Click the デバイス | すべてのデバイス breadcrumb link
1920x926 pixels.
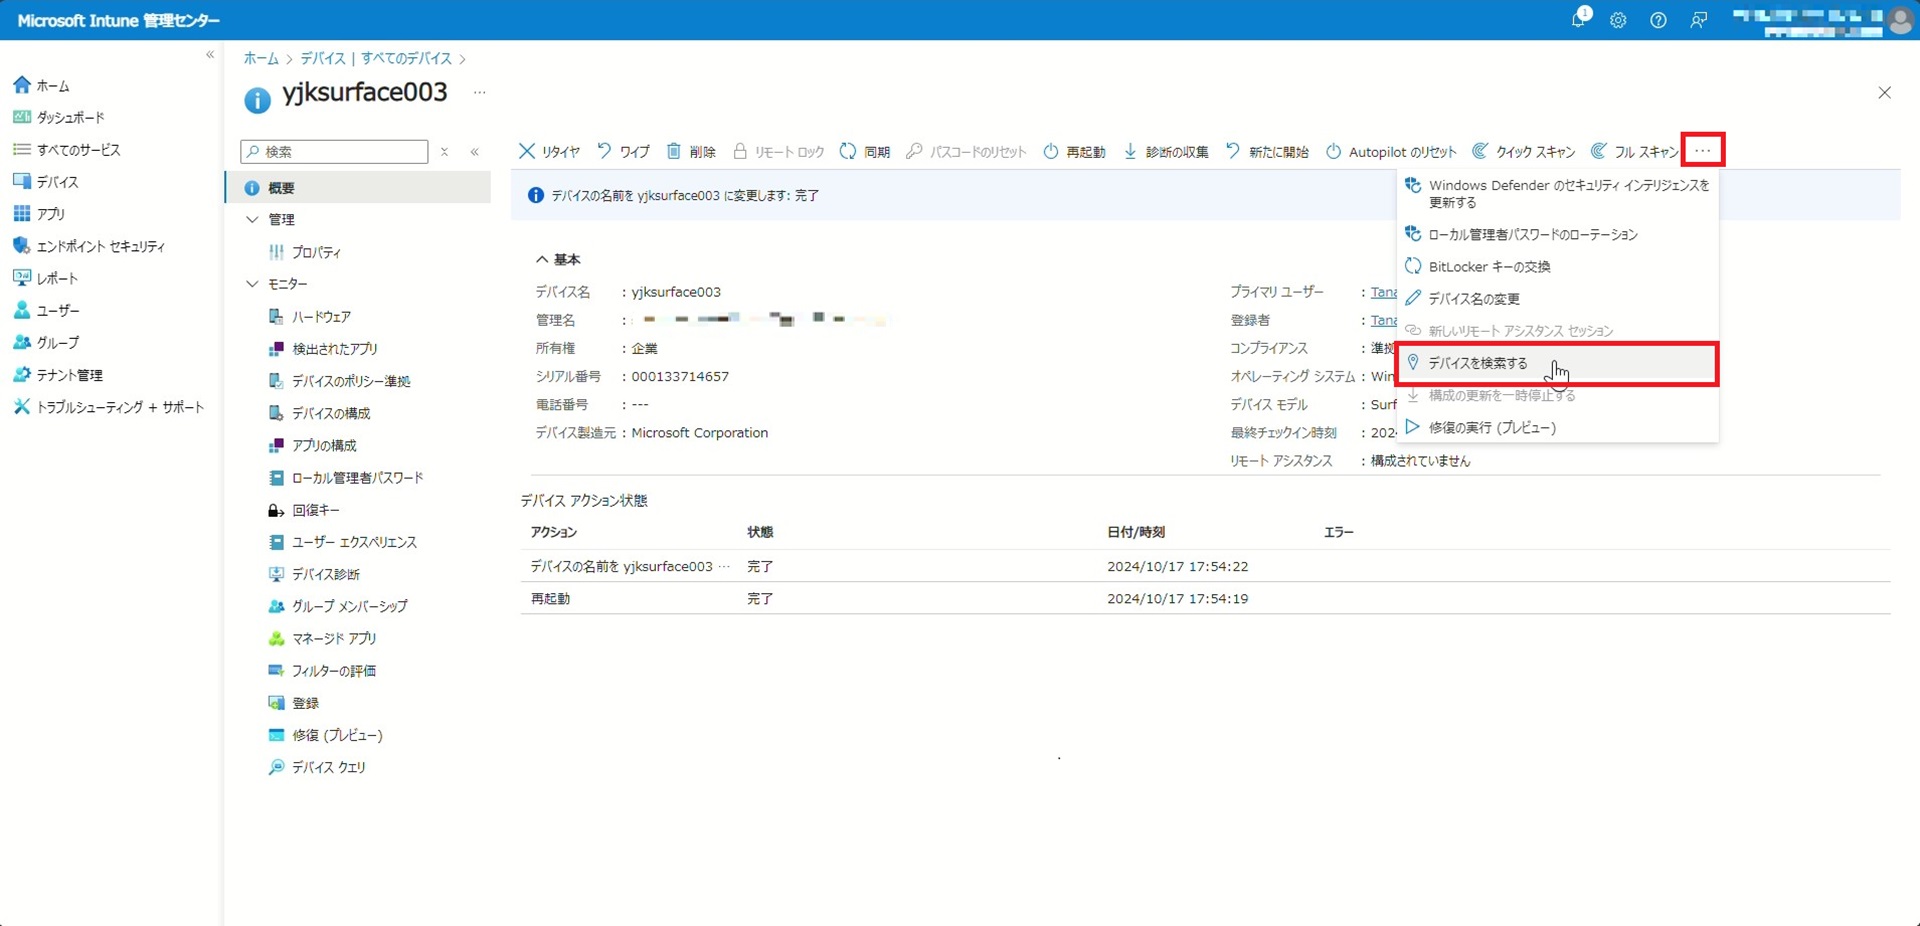376,58
